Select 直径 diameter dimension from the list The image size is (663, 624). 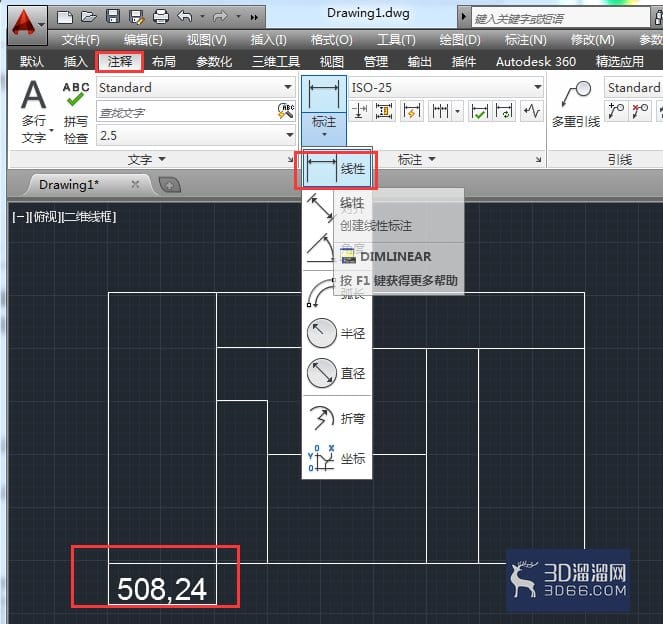(x=337, y=373)
